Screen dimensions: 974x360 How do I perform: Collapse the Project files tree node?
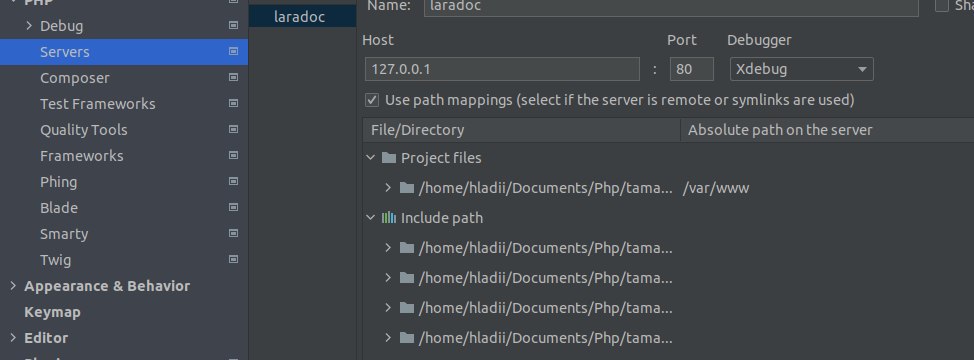(x=371, y=158)
